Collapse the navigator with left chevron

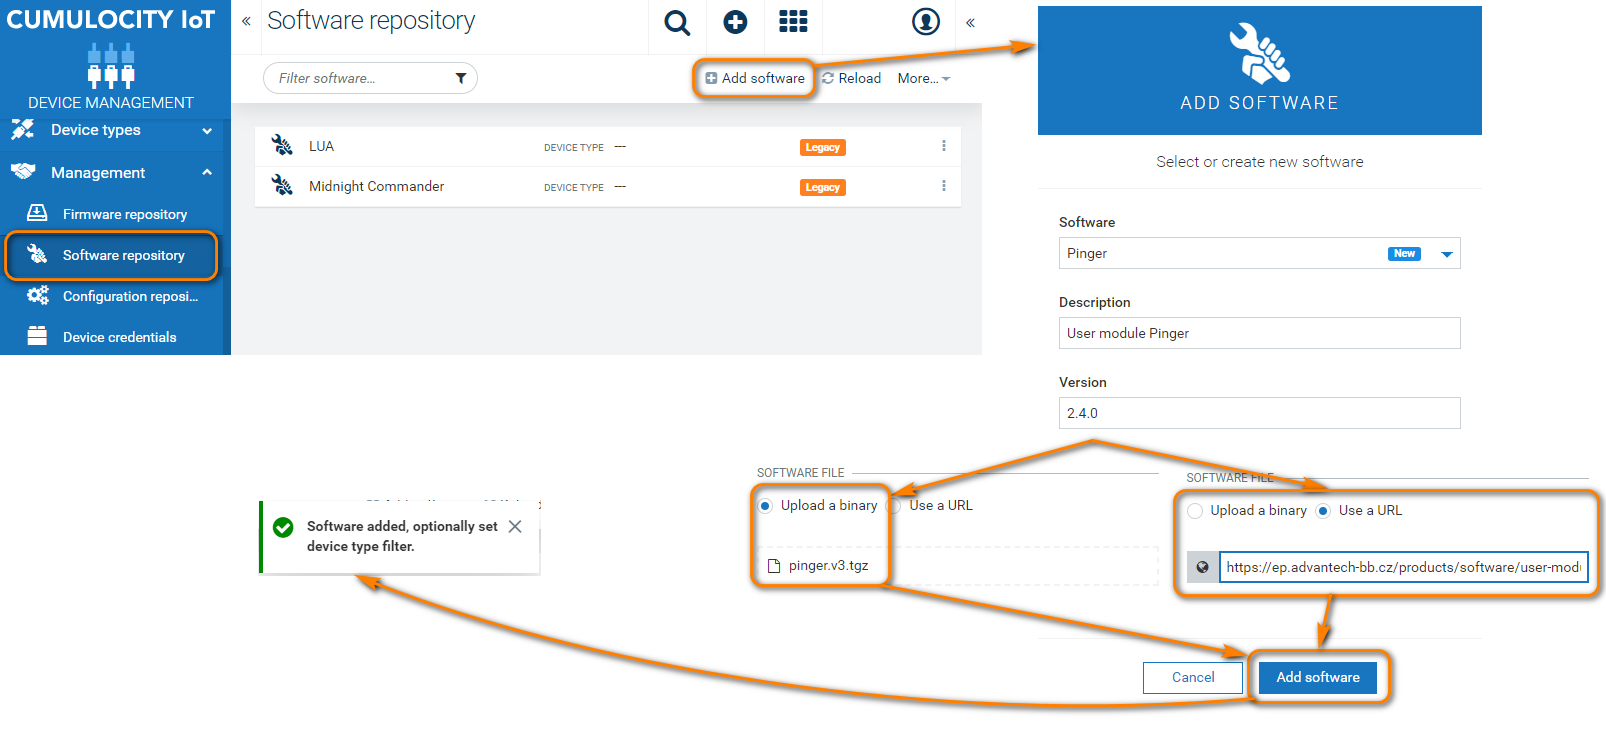pos(246,21)
